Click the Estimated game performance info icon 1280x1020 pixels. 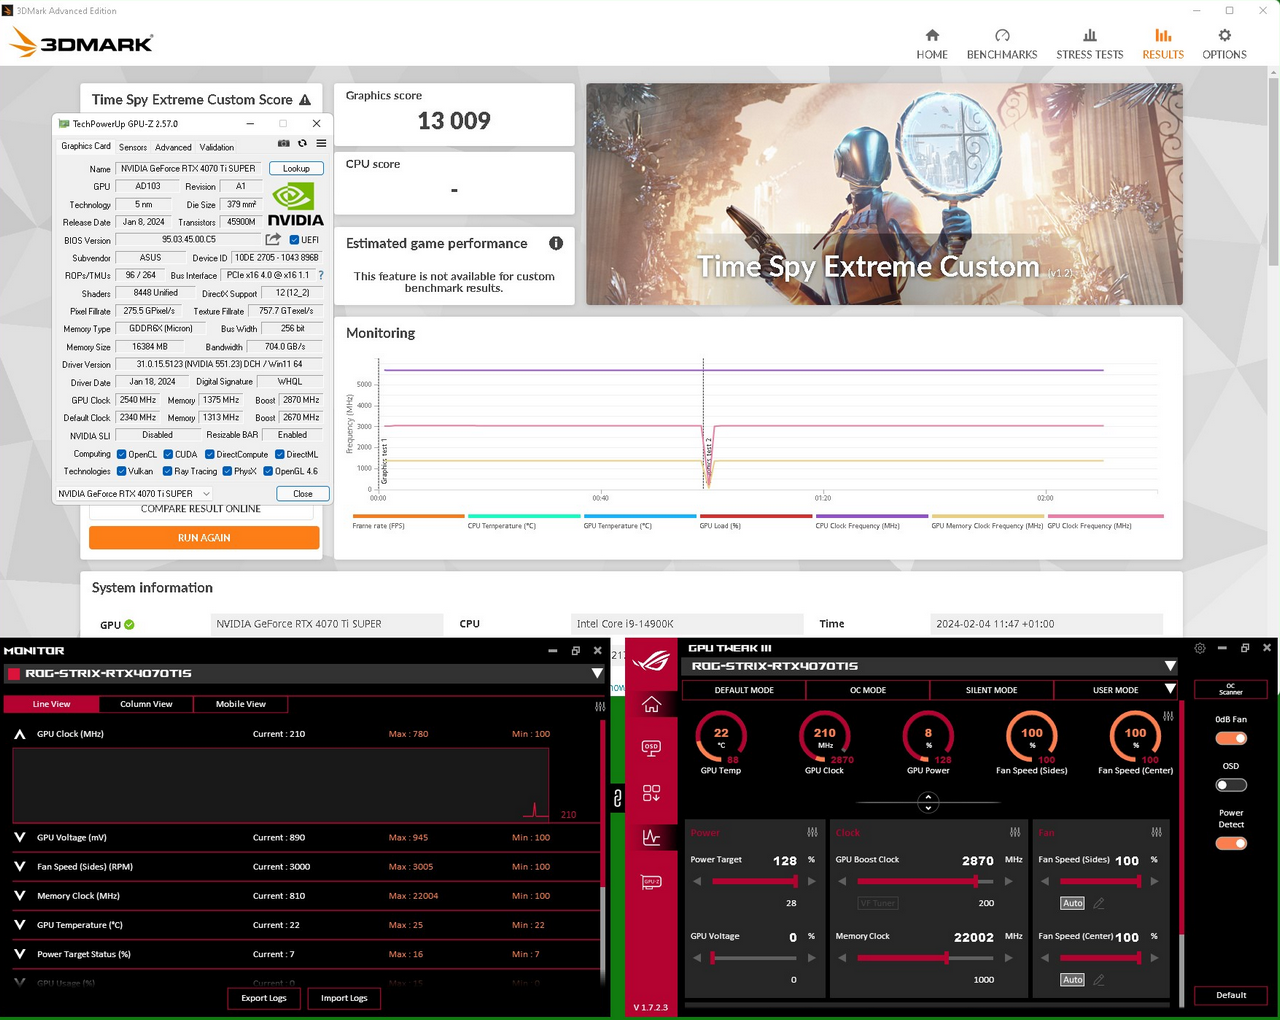point(556,243)
